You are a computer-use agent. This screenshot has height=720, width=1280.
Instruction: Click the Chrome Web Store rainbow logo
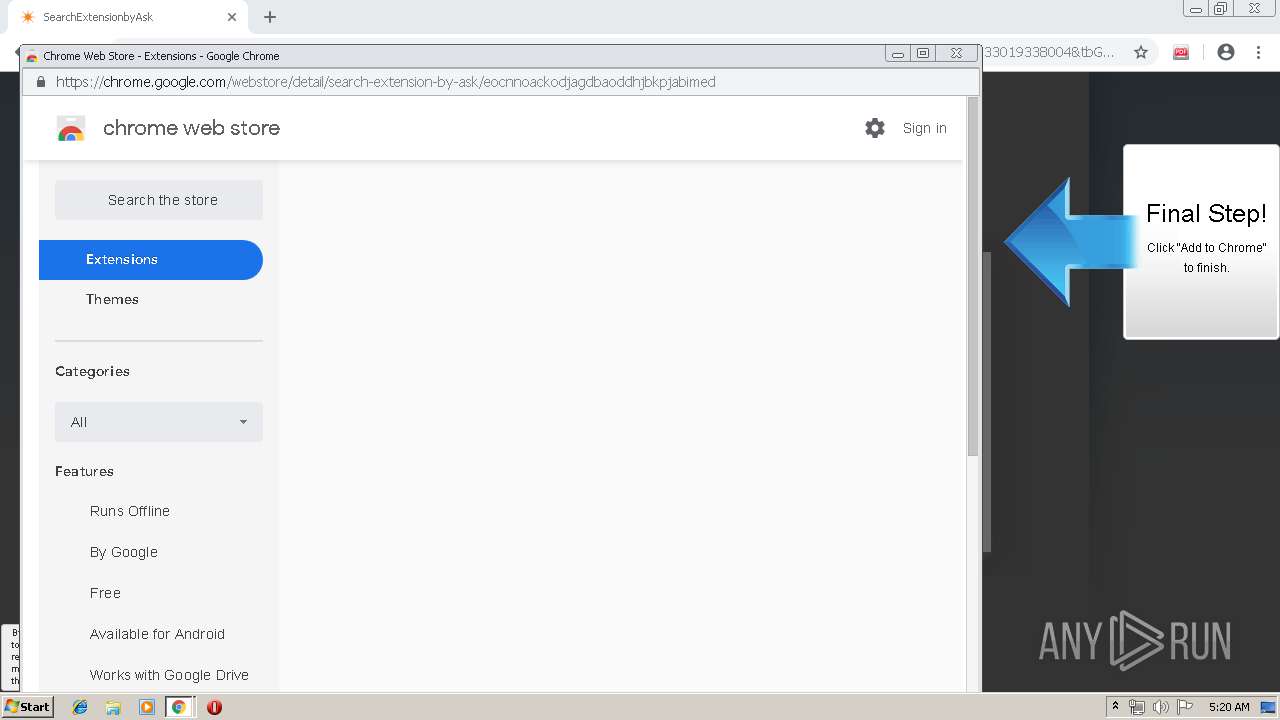71,128
